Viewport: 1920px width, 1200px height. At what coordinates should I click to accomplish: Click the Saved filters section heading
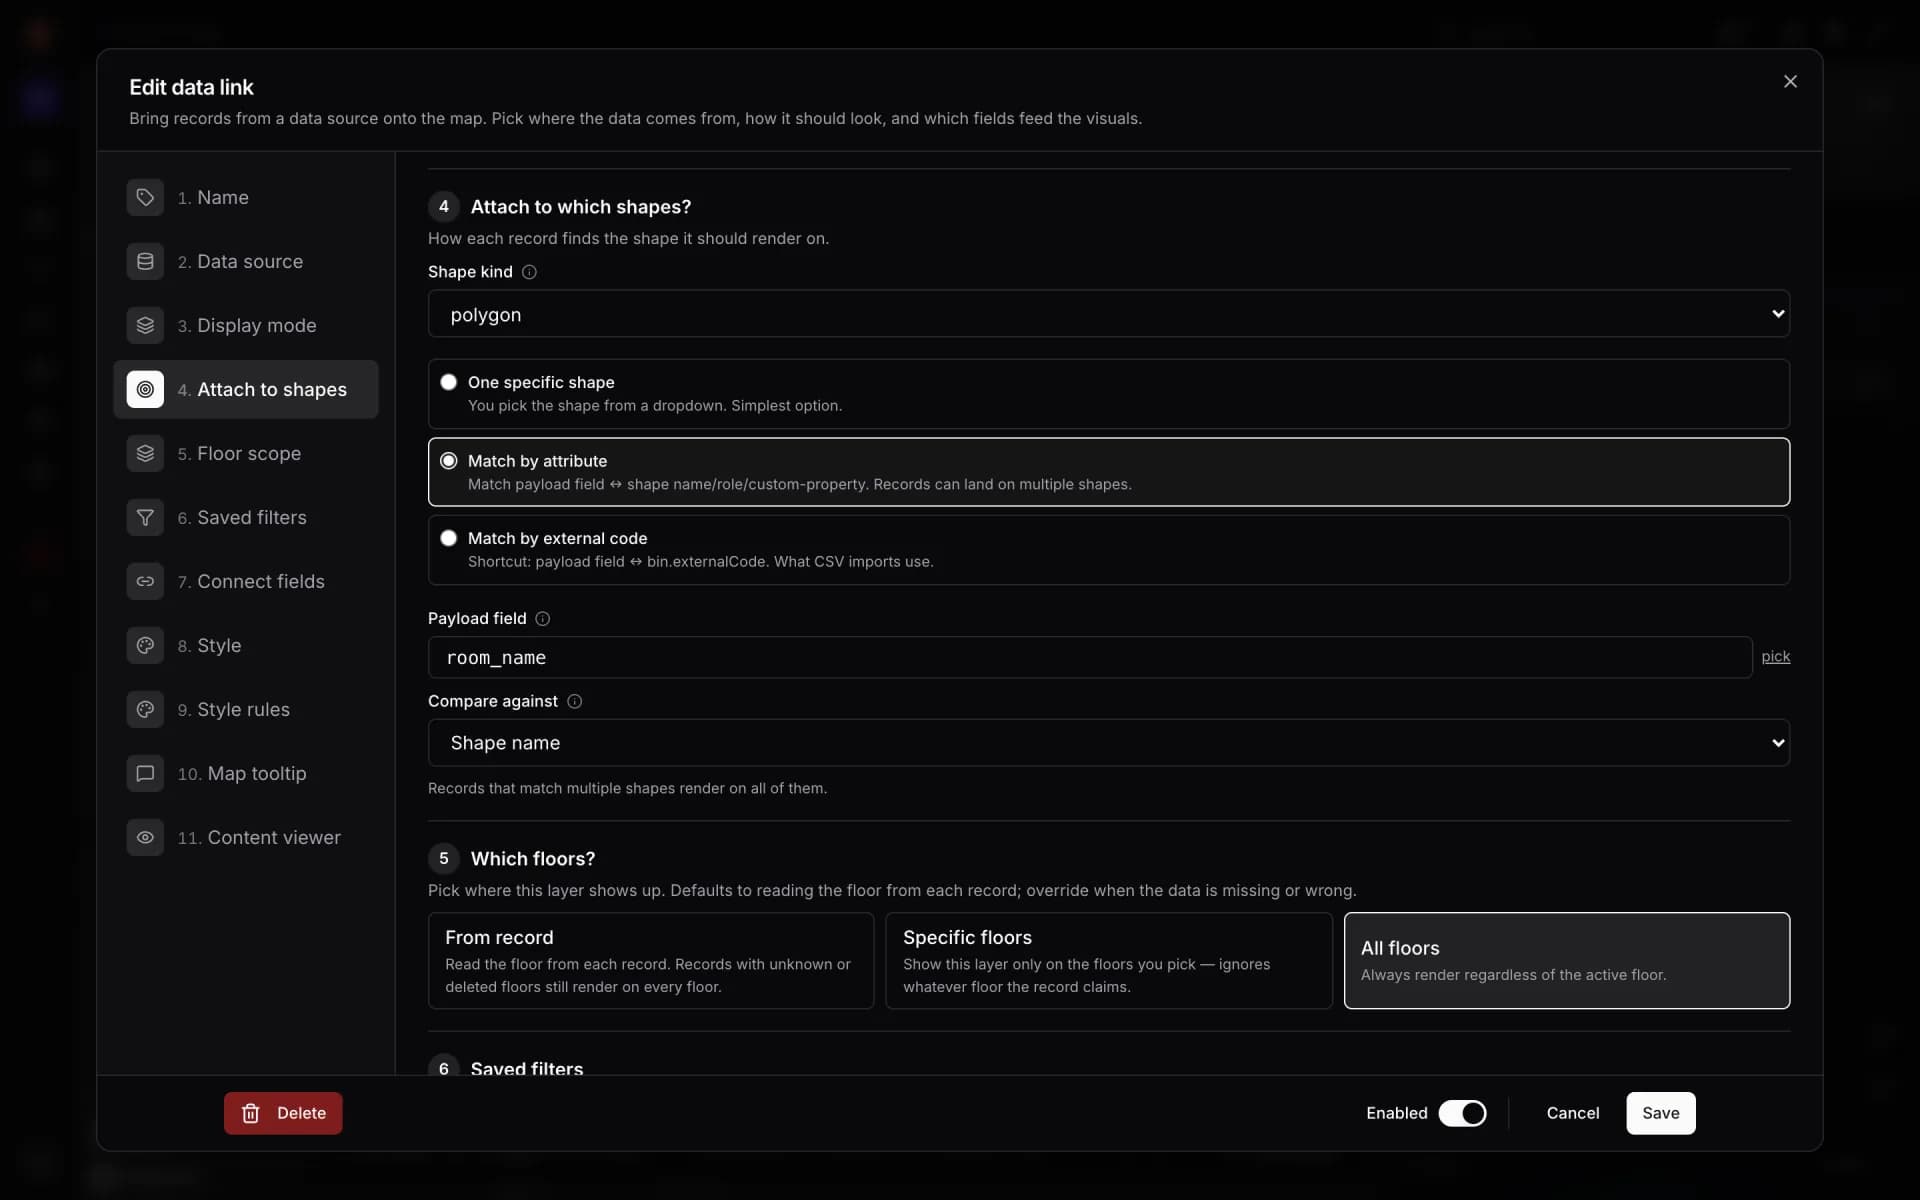click(526, 1067)
